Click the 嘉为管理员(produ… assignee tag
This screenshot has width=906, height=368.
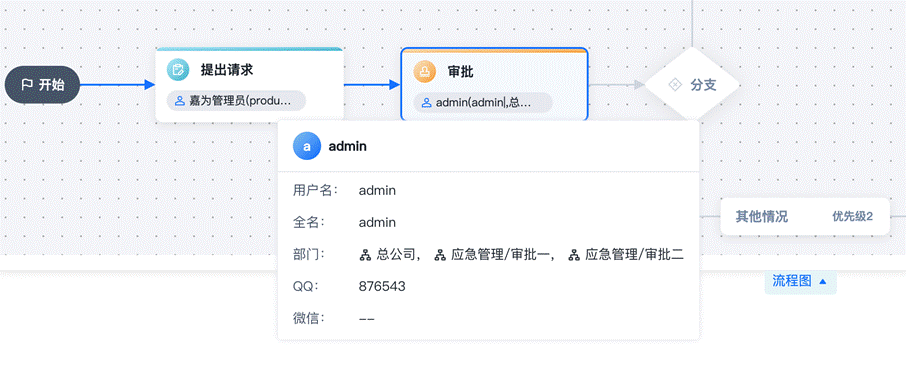[236, 101]
